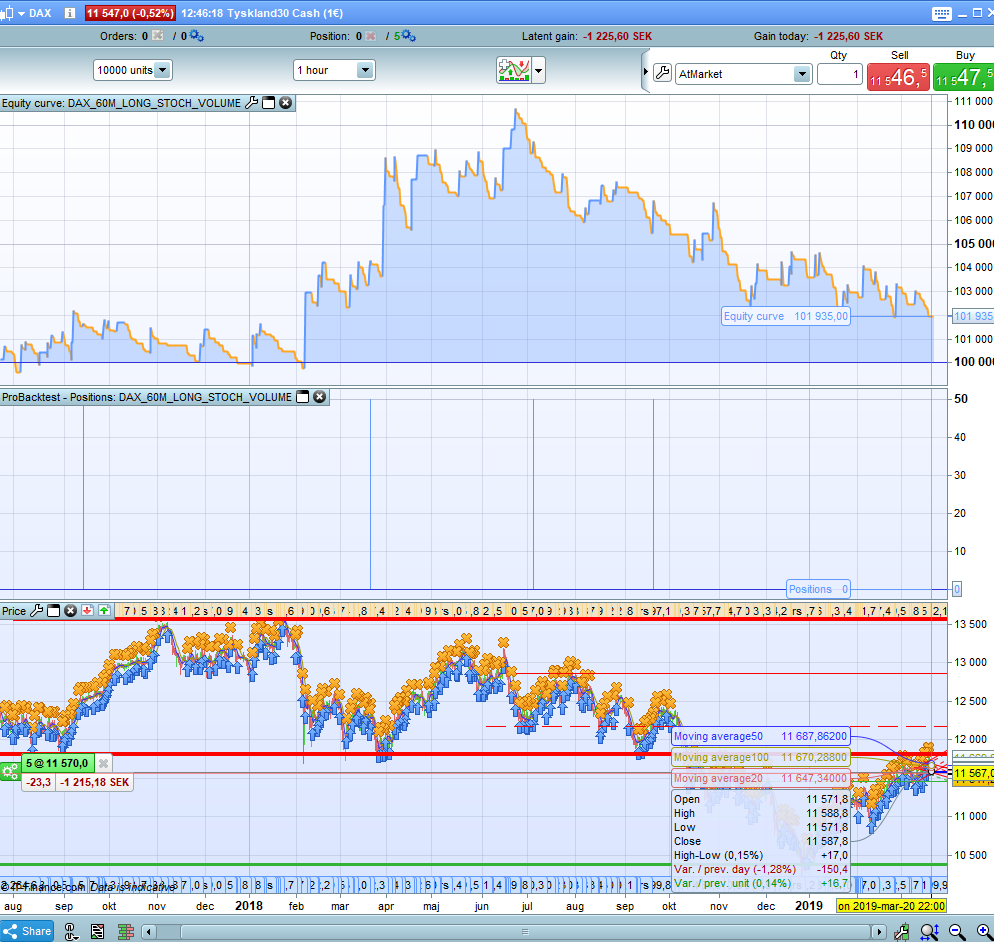This screenshot has width=994, height=942.
Task: Close the Equity curve panel
Action: click(285, 103)
